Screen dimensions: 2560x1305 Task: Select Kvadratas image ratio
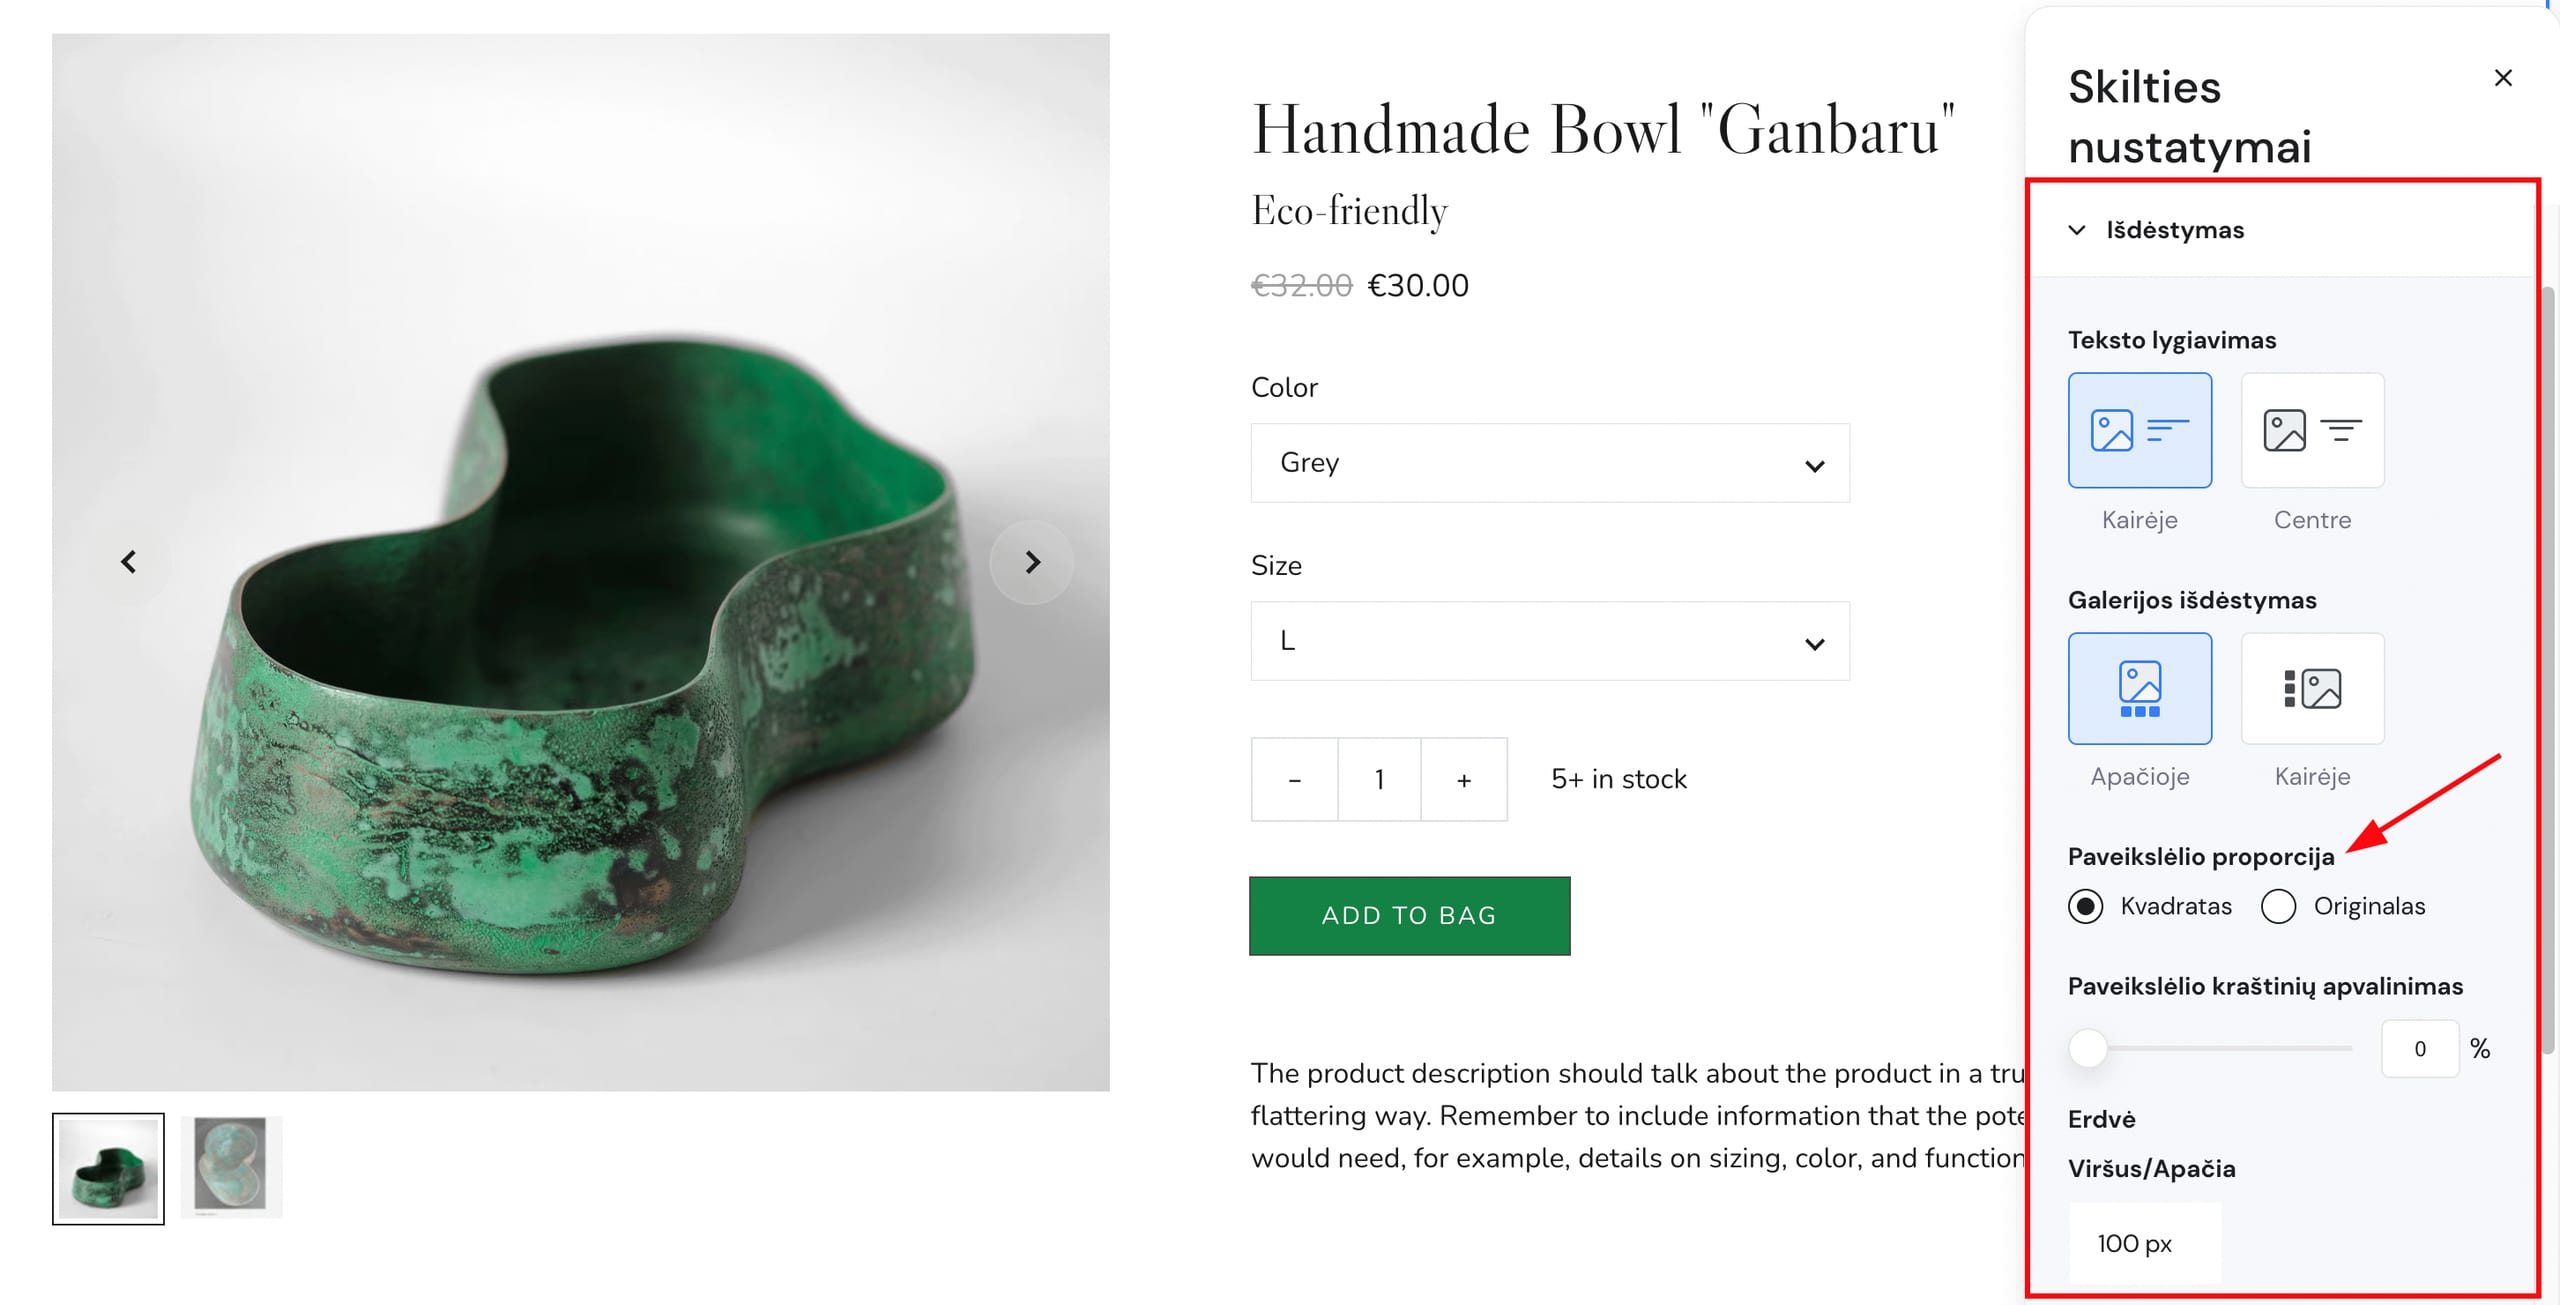(x=2085, y=906)
